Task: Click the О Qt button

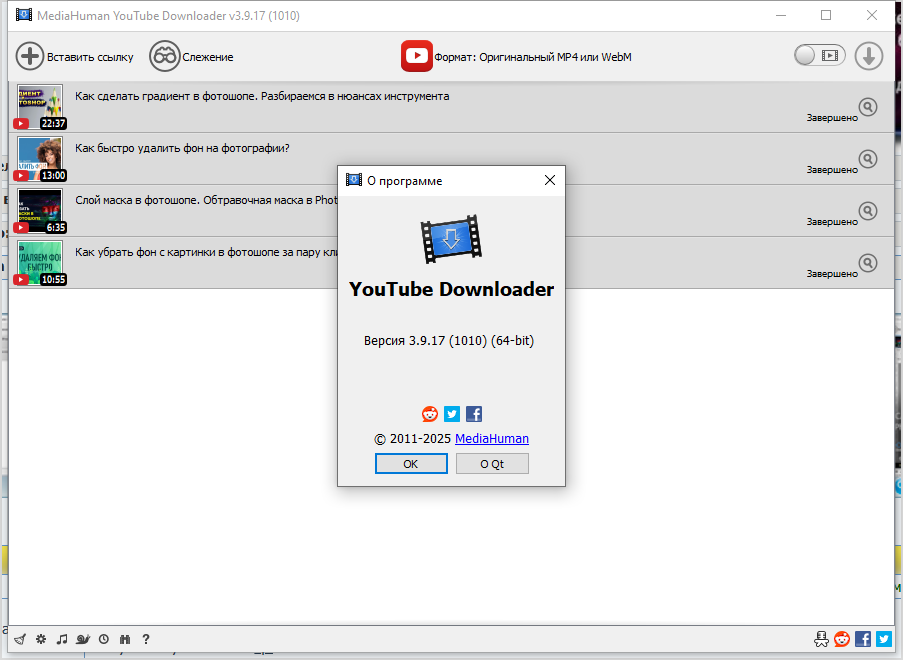Action: click(492, 463)
